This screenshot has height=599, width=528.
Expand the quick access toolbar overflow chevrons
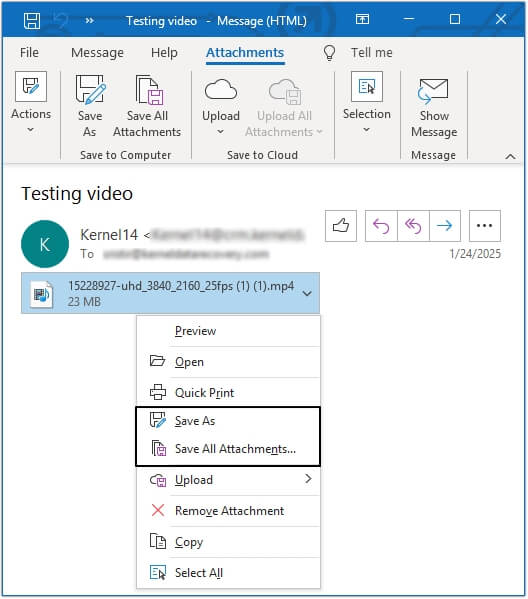89,20
